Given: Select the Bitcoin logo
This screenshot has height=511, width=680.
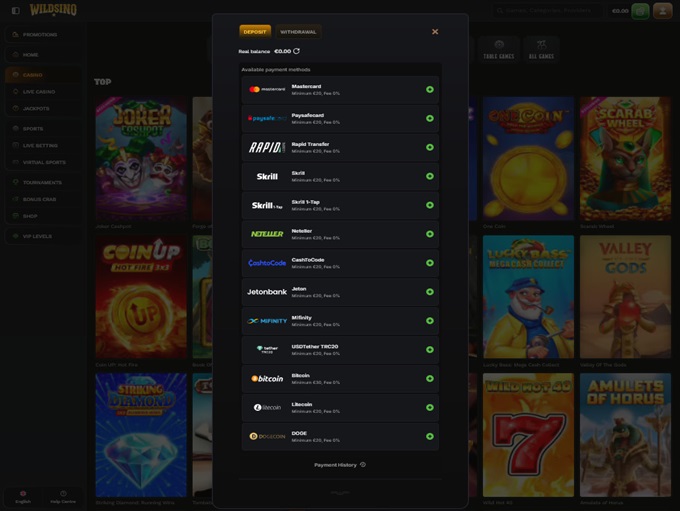Looking at the screenshot, I should [x=267, y=379].
